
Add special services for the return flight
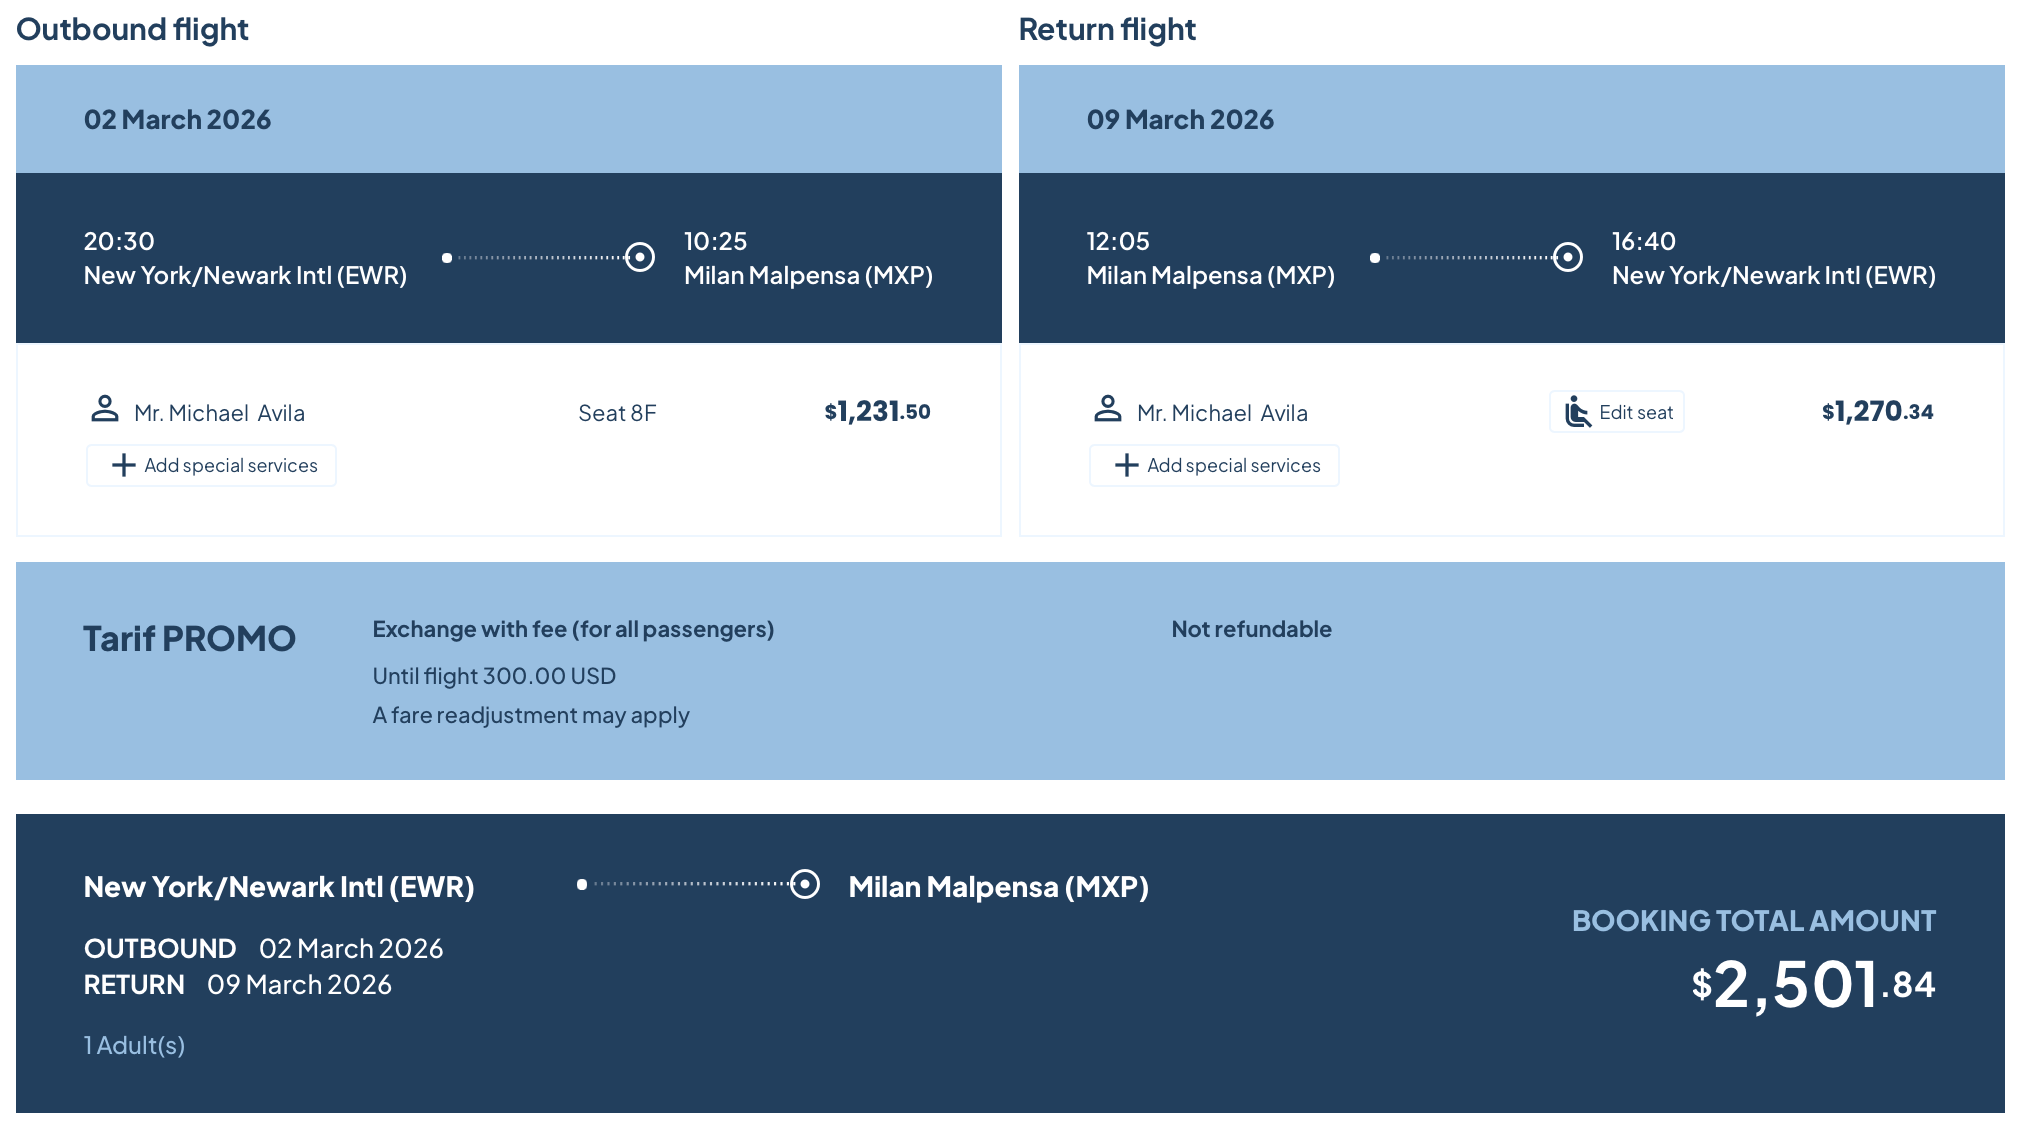[1215, 466]
